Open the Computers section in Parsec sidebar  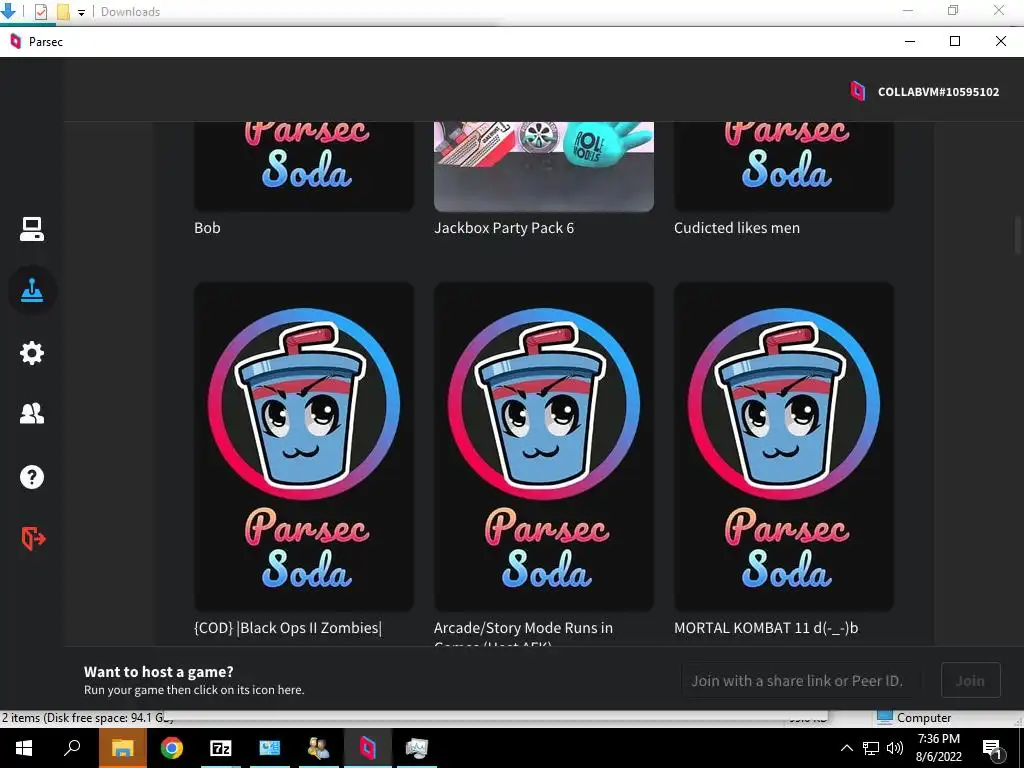click(x=31, y=229)
